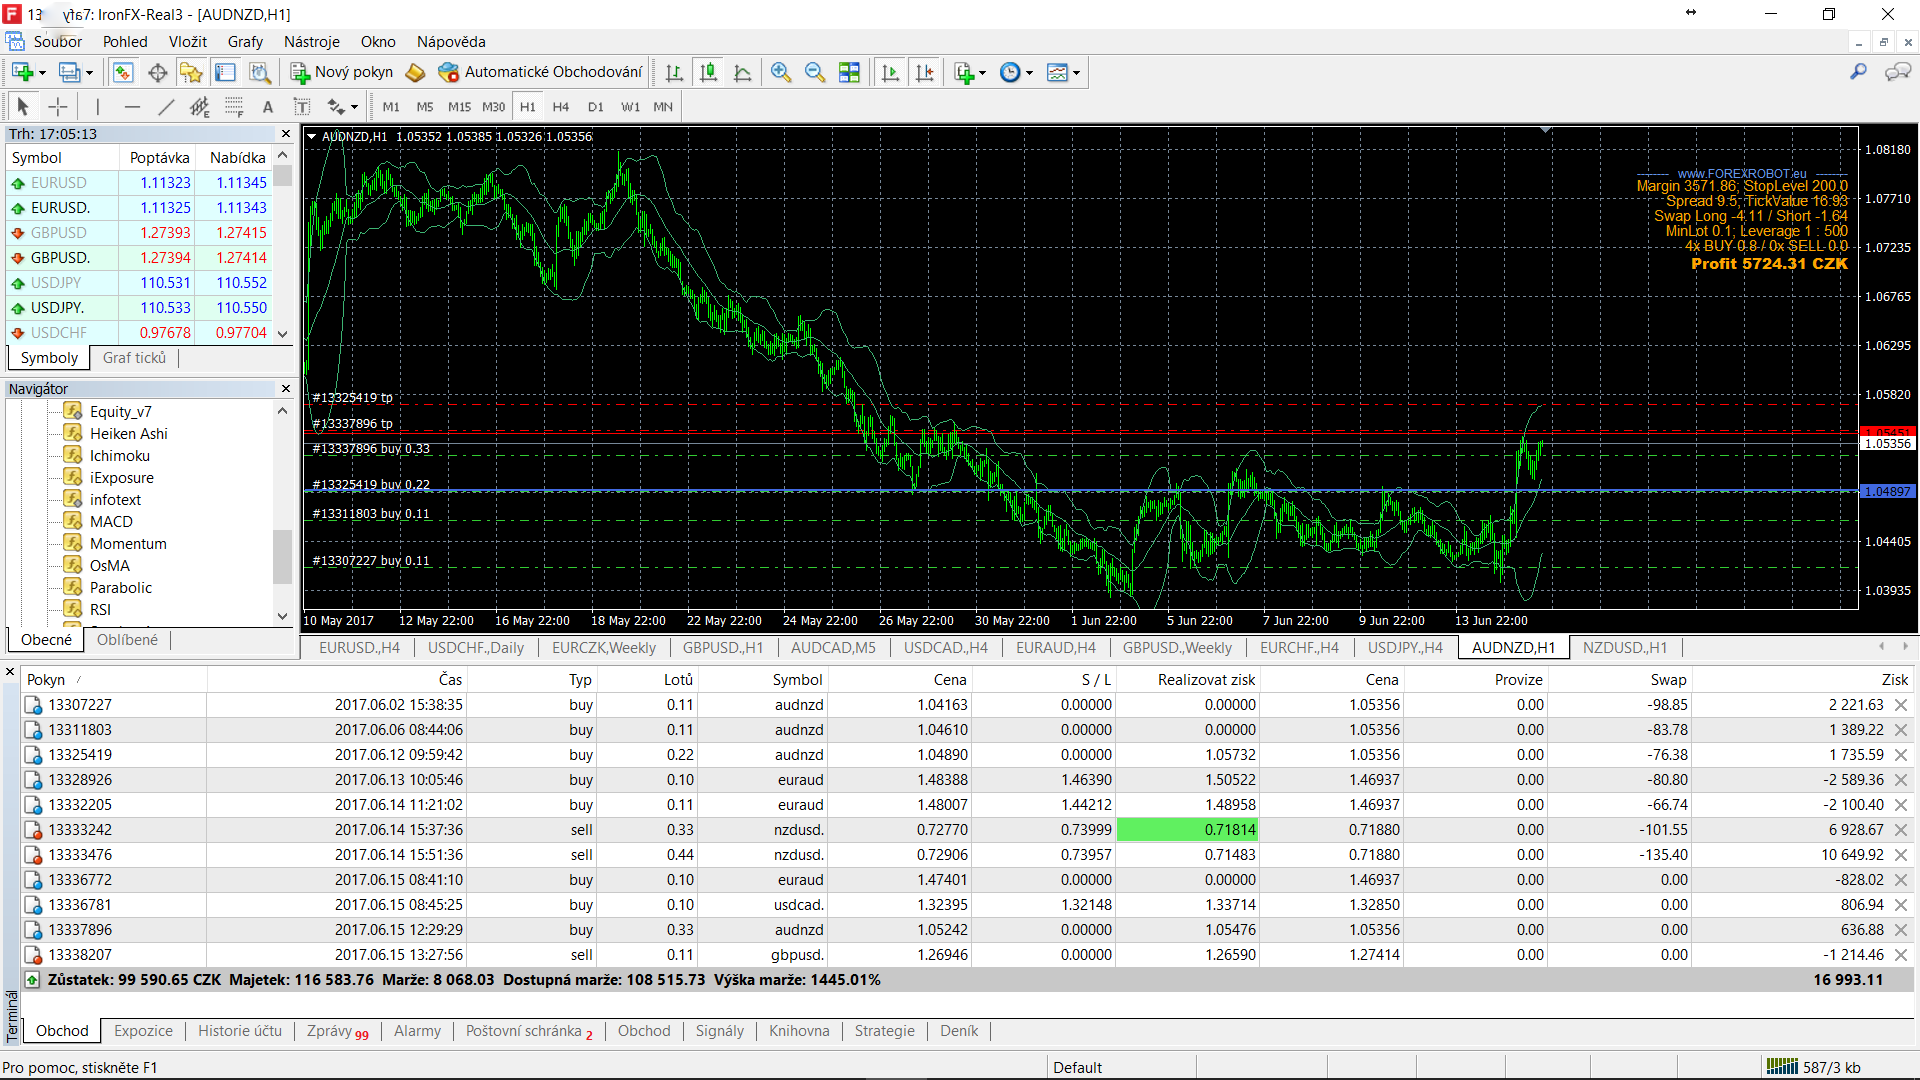The width and height of the screenshot is (1920, 1080).
Task: Open the EURUSD.,H4 chart tab
Action: 359,648
